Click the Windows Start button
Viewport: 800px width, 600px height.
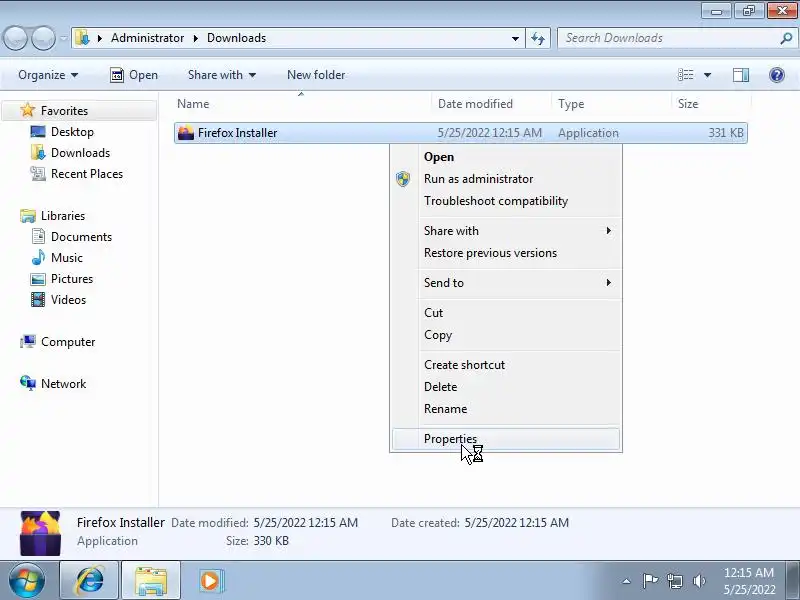click(x=26, y=581)
